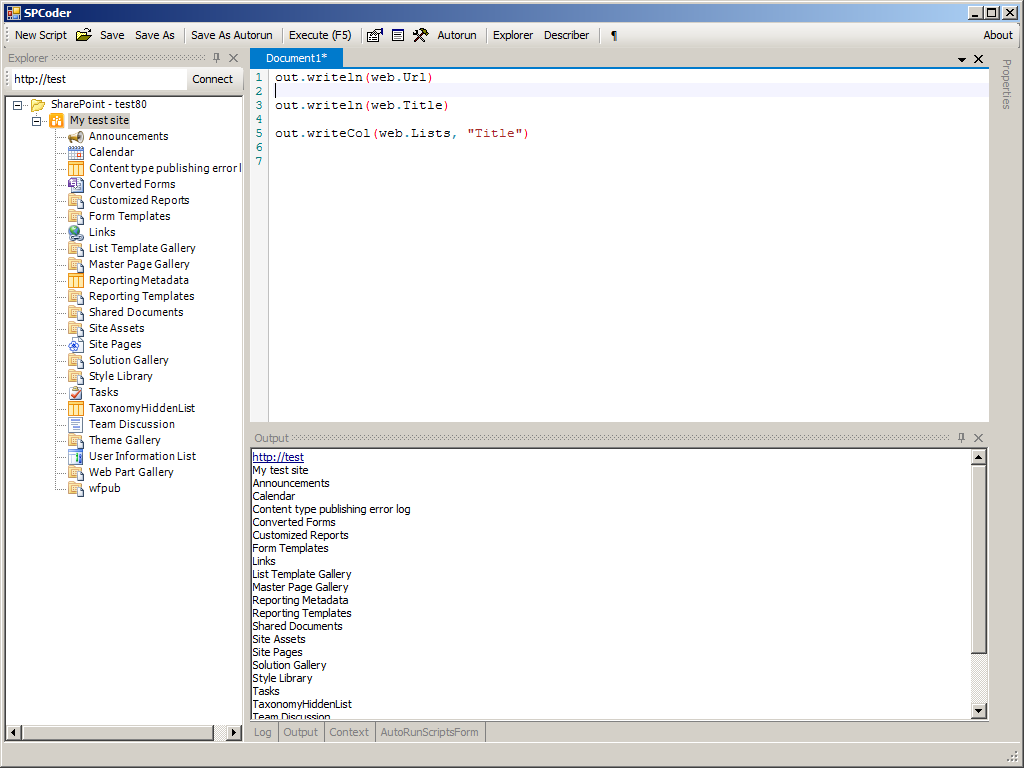Pin the Explorer panel
1024x768 pixels.
[217, 58]
